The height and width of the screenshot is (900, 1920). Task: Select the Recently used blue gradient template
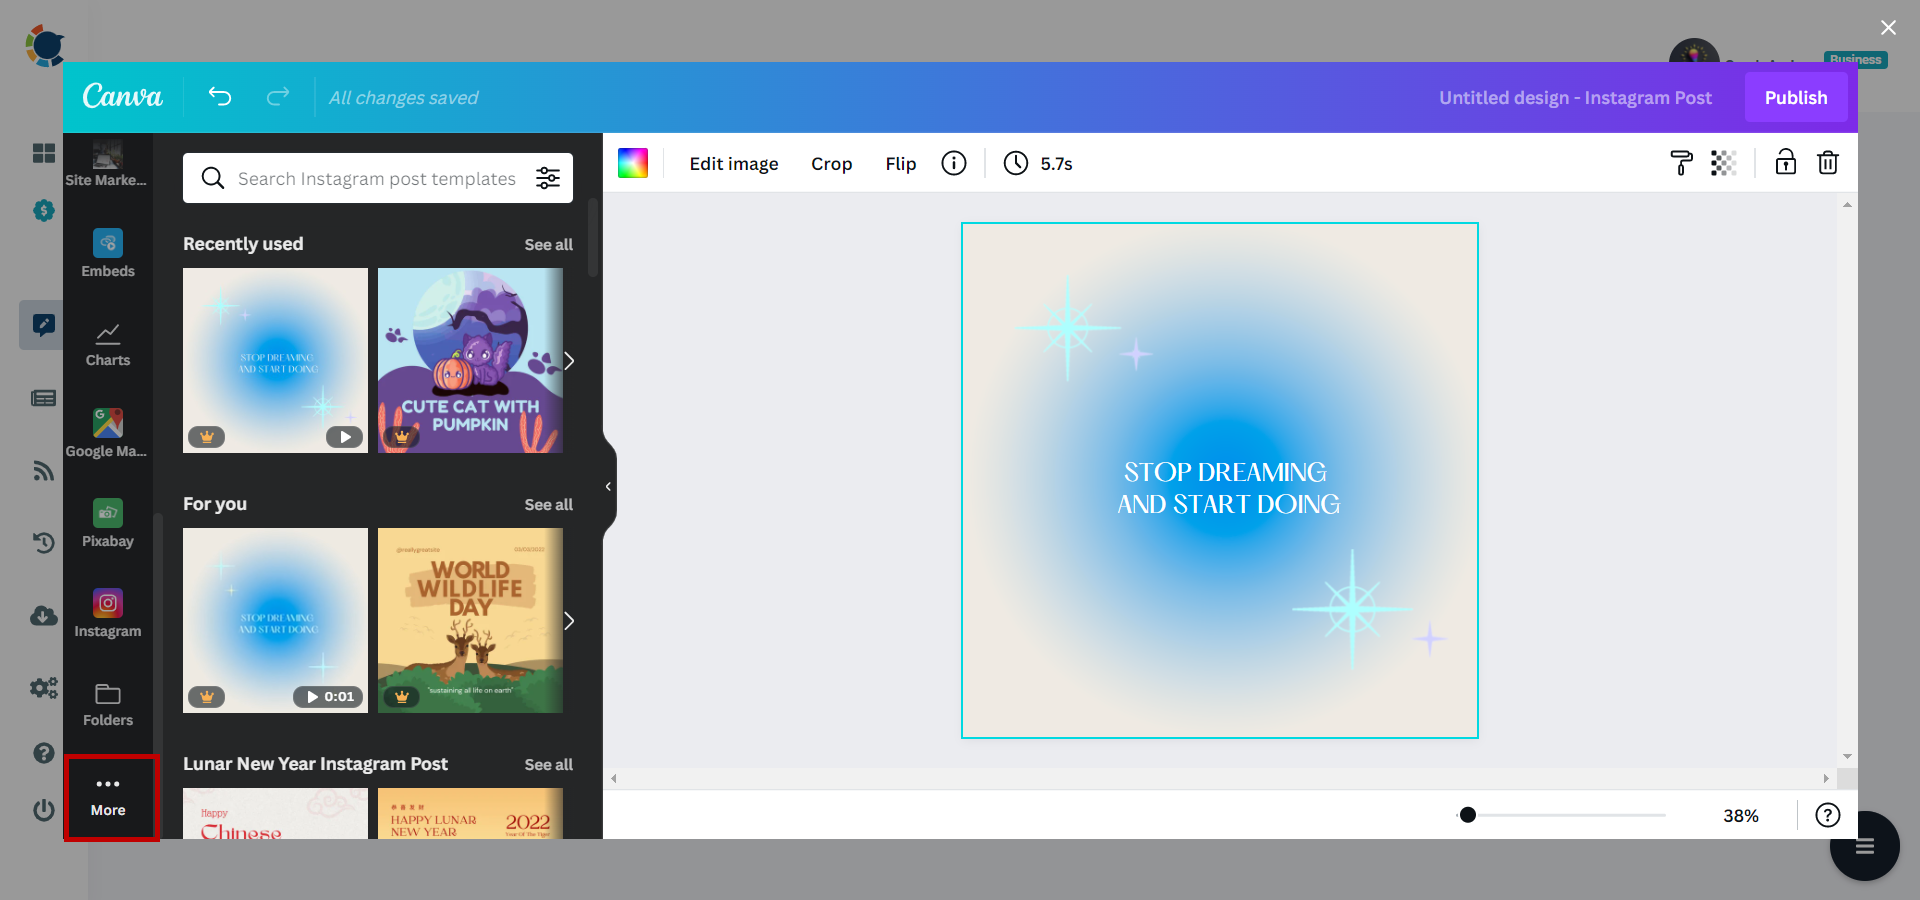point(275,360)
